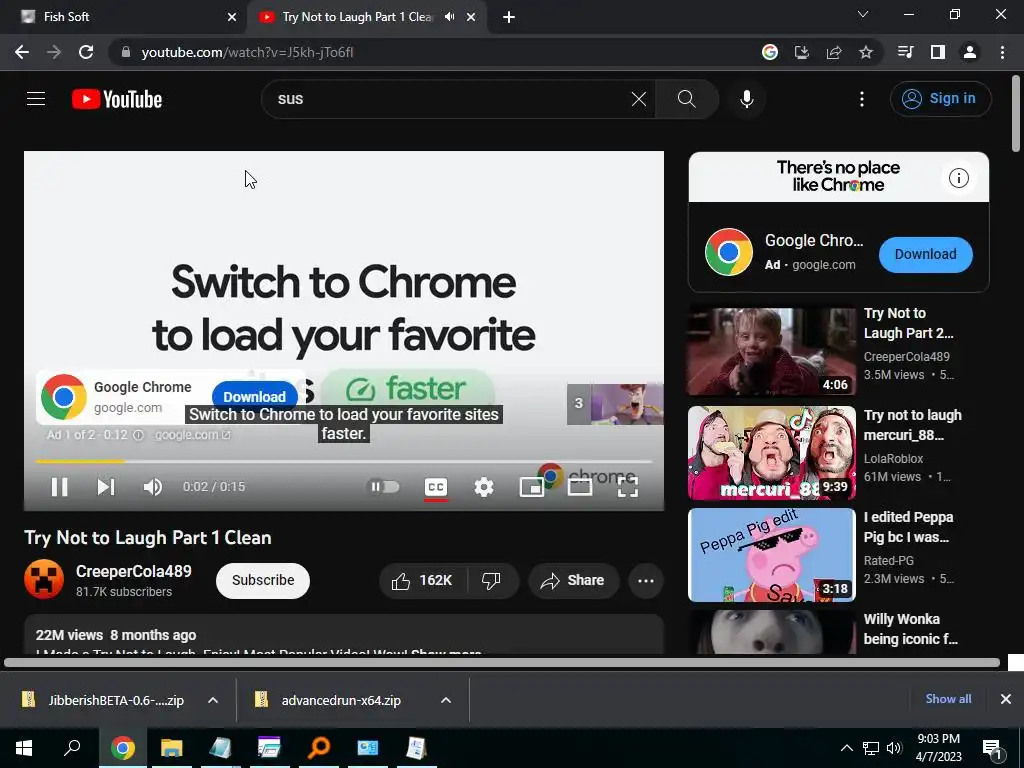This screenshot has height=768, width=1024.
Task: Open I edited Peppa Pig video thumbnail
Action: click(771, 554)
